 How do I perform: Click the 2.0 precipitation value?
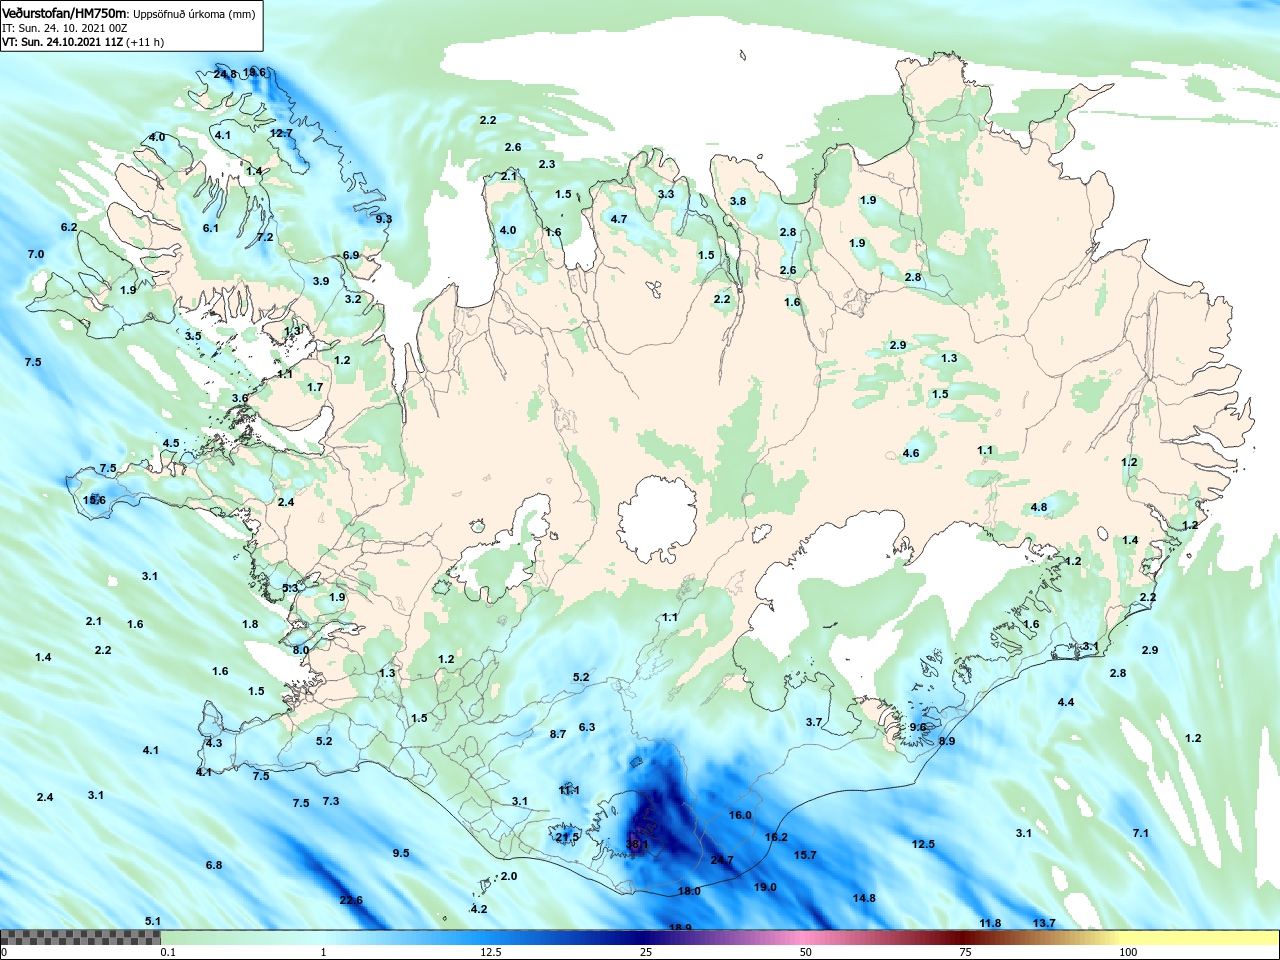click(x=509, y=876)
